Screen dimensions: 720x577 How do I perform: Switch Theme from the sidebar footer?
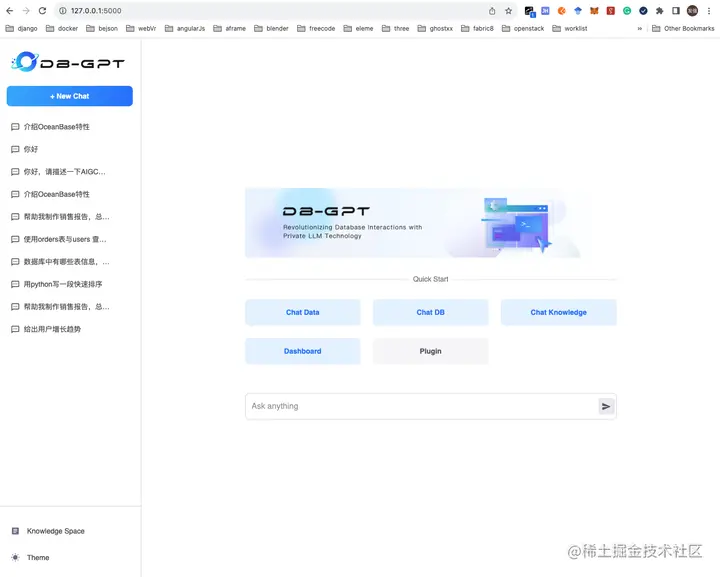(30, 557)
